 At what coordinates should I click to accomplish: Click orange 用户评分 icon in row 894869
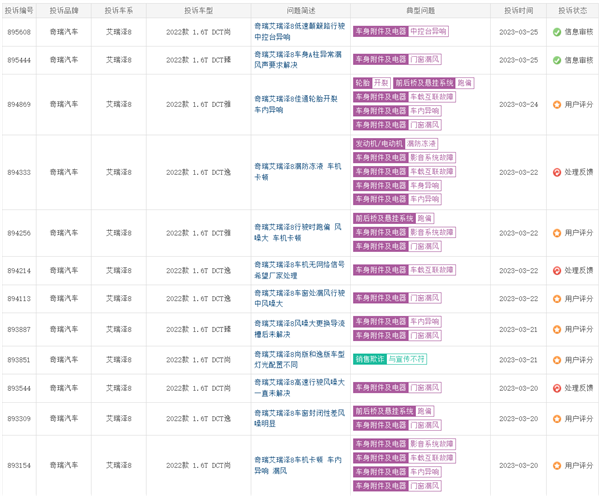(557, 104)
